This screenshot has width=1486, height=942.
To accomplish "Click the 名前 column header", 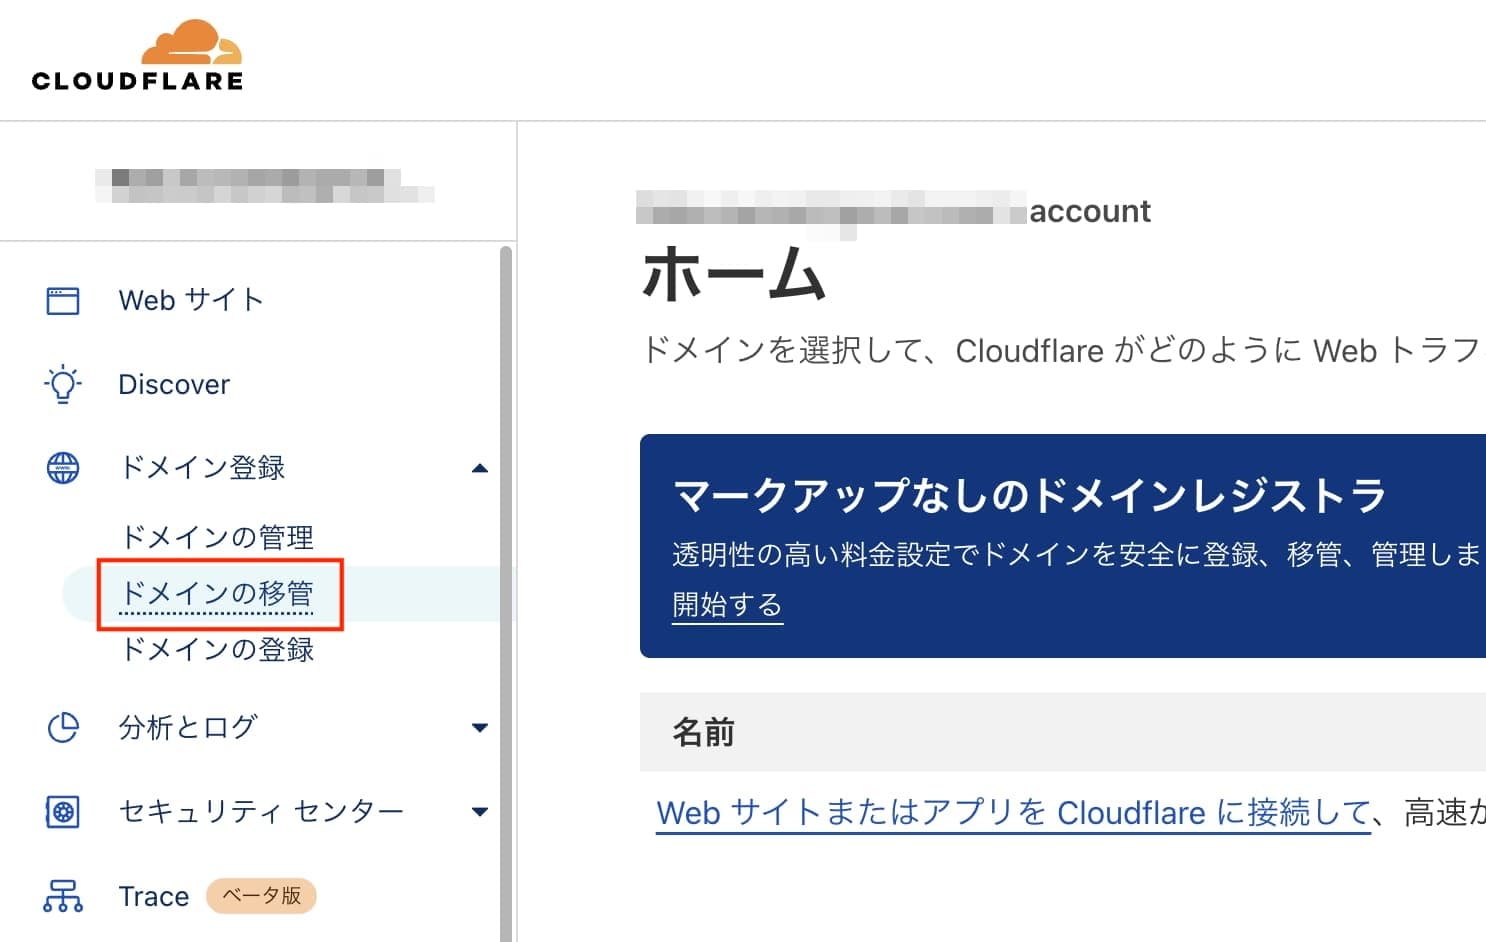I will click(x=704, y=732).
